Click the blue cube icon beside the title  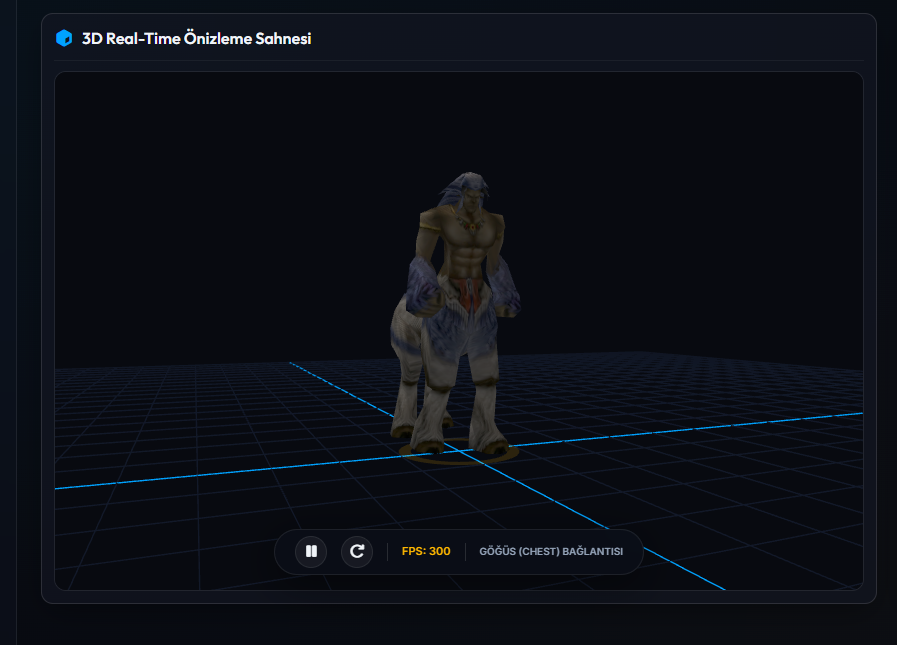[x=64, y=38]
